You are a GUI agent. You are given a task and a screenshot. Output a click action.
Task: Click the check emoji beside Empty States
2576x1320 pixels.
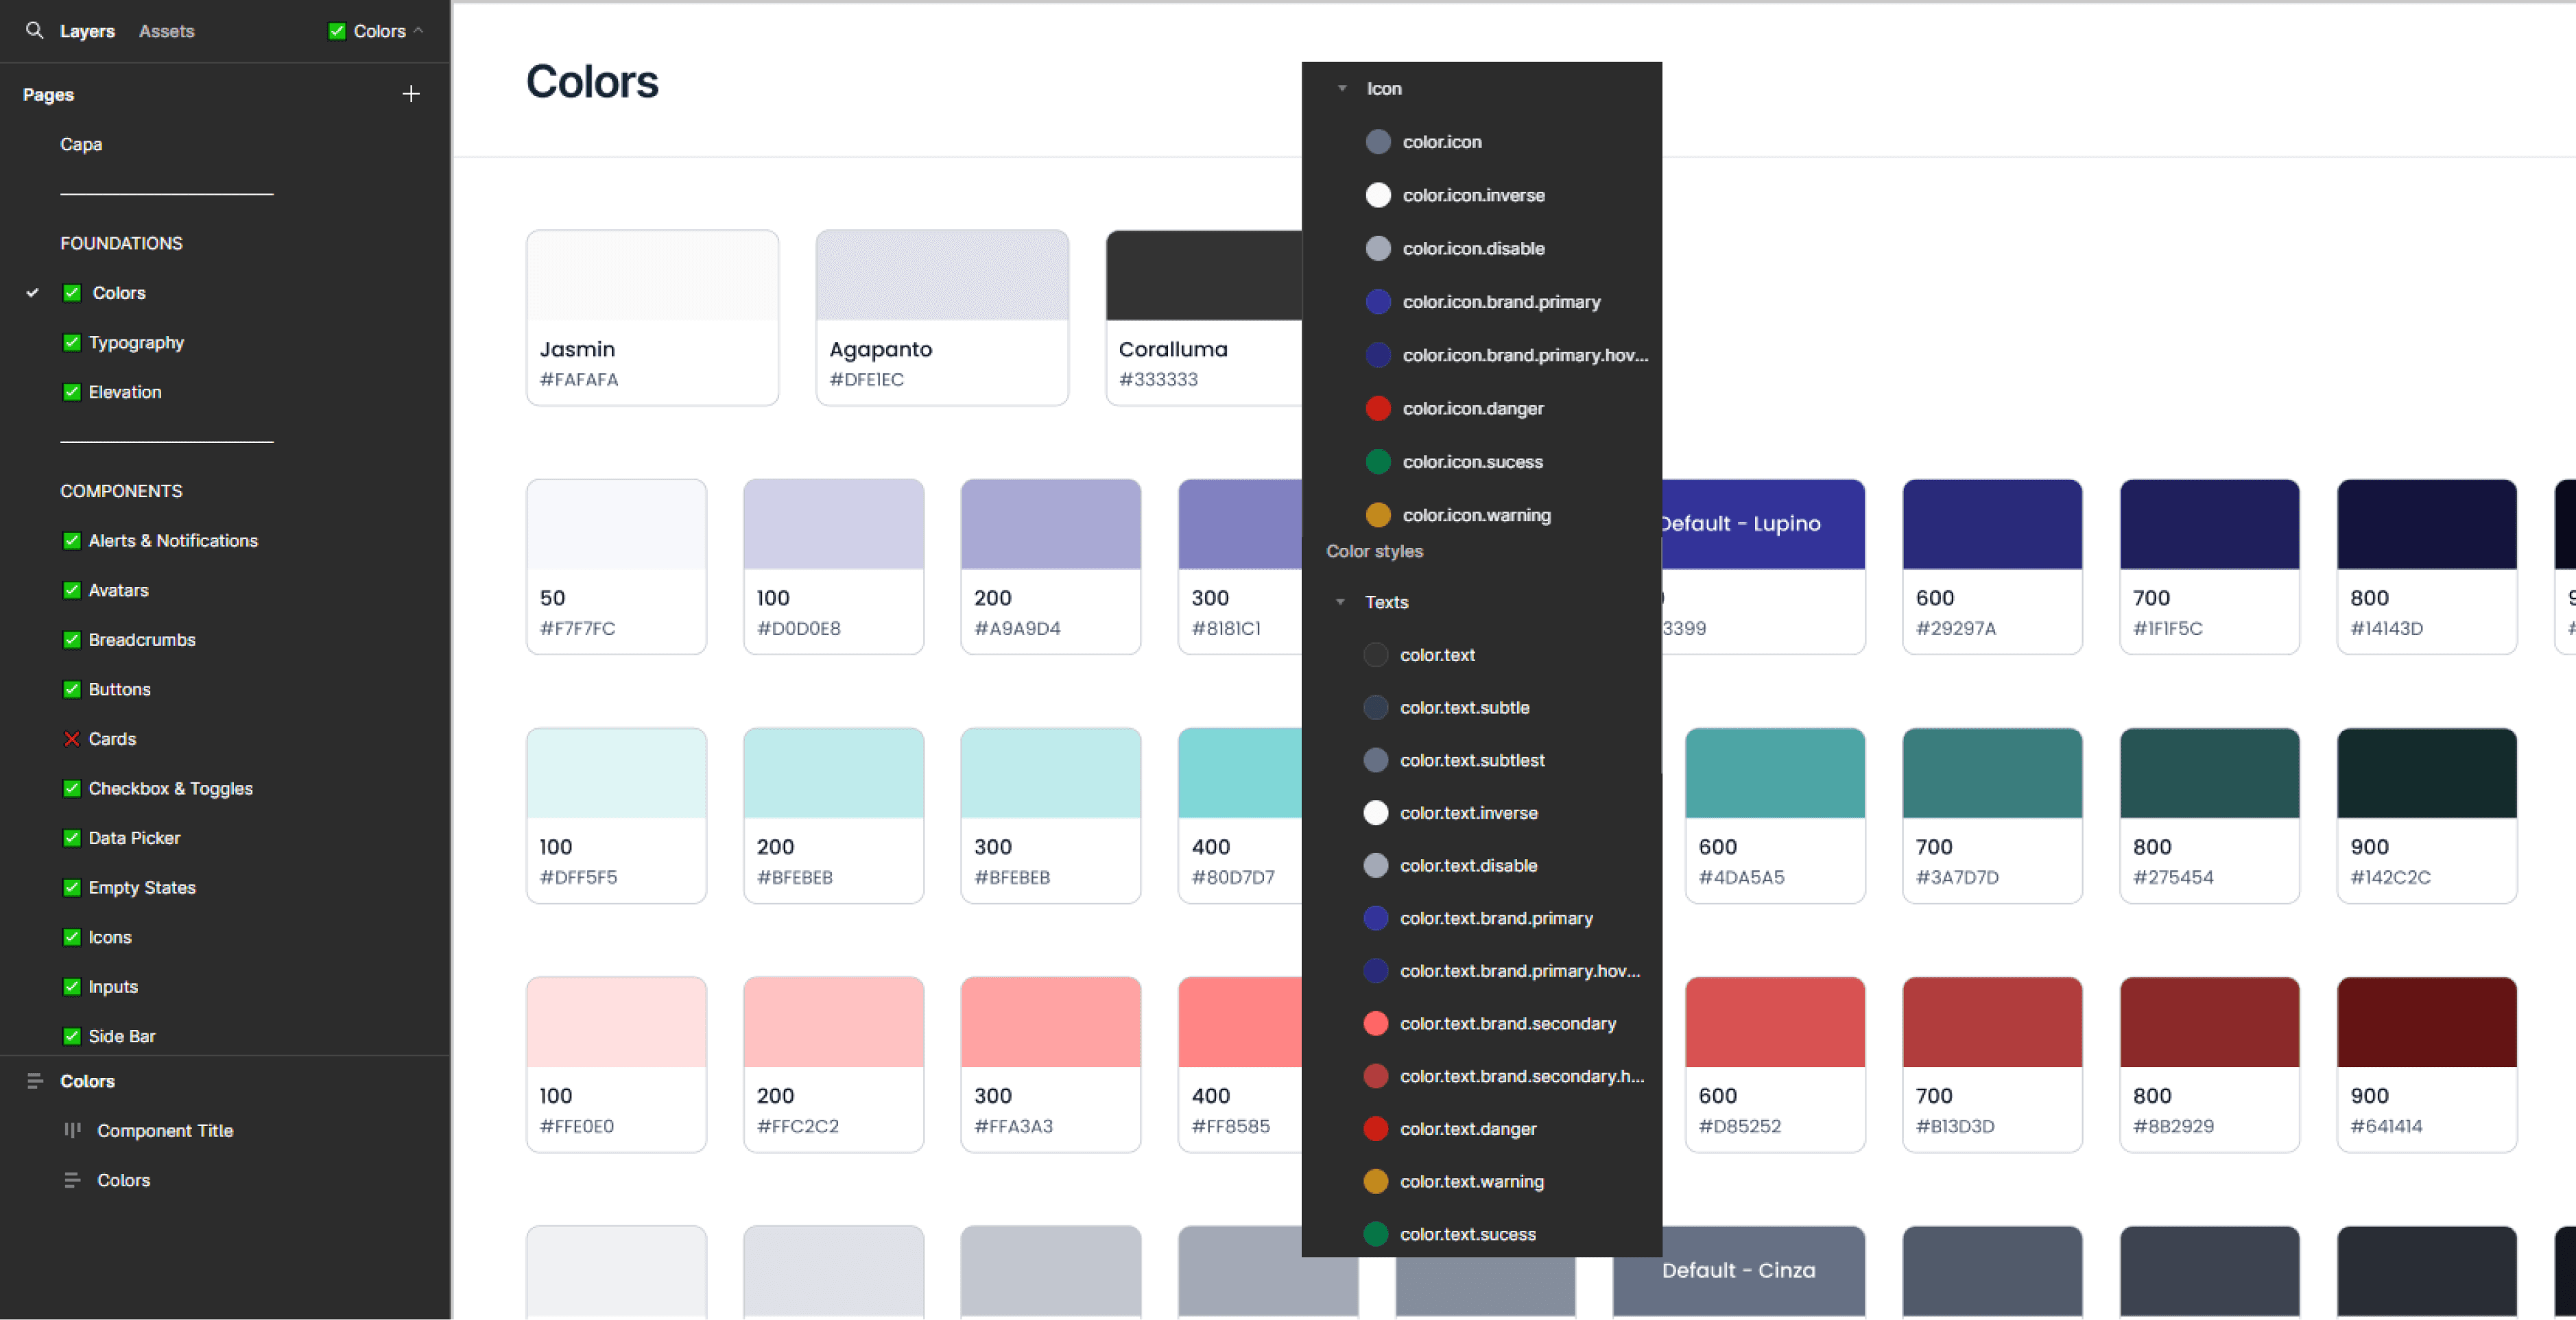click(x=72, y=888)
